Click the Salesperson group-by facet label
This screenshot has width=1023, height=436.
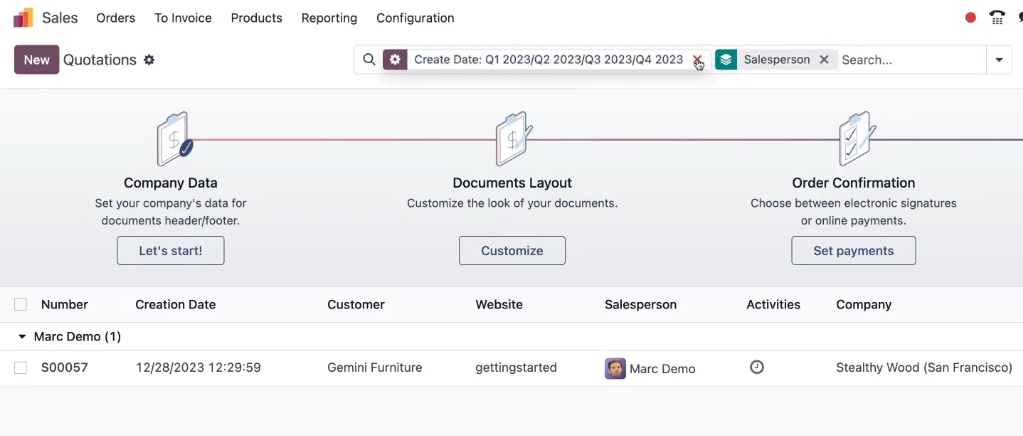[777, 60]
